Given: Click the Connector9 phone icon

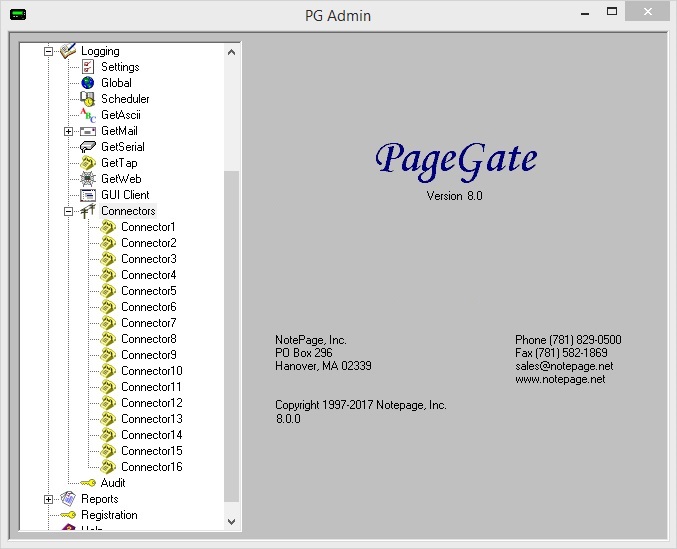Looking at the screenshot, I should [108, 355].
